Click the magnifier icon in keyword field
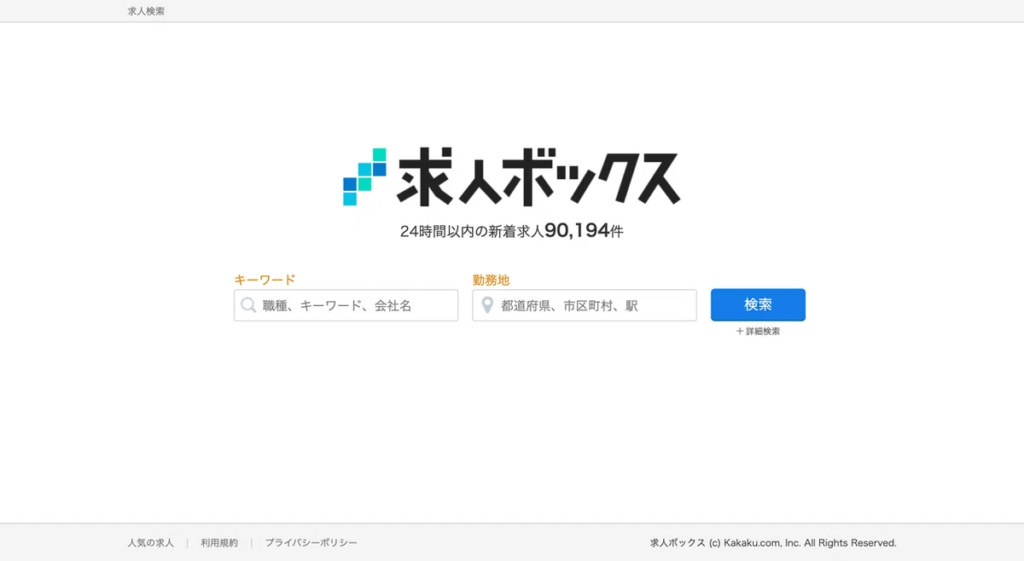This screenshot has width=1024, height=561. click(x=248, y=305)
